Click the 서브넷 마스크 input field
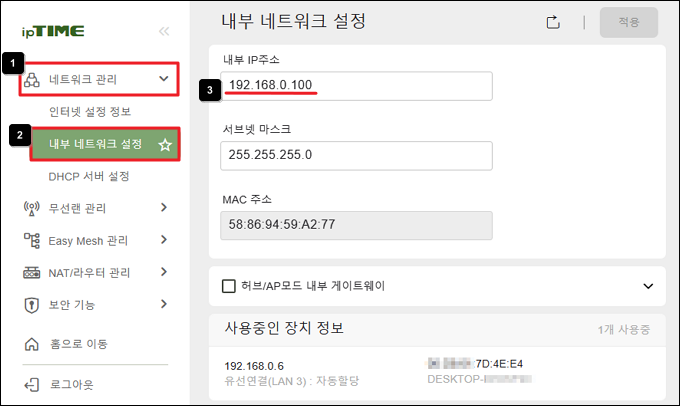This screenshot has width=680, height=406. (356, 155)
